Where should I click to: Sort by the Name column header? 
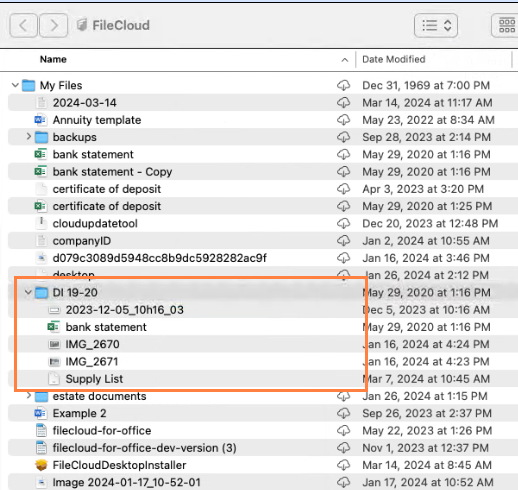coord(53,59)
